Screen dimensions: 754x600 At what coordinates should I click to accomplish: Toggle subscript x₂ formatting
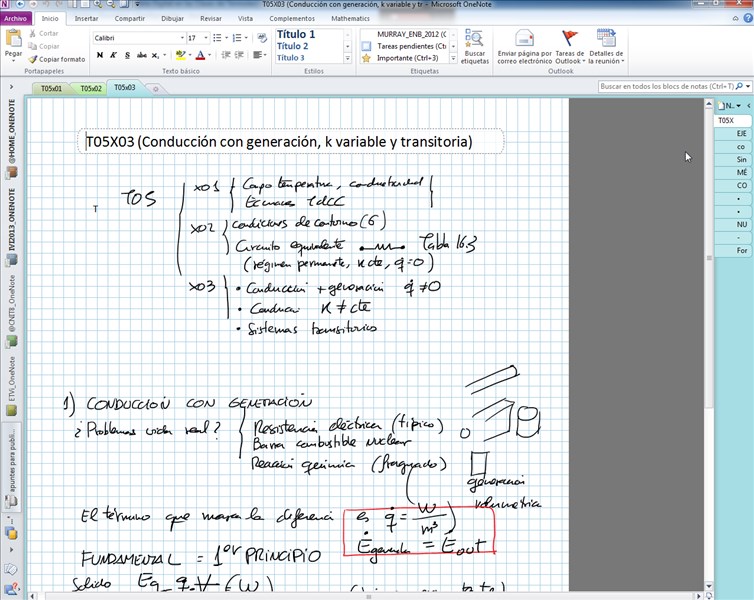(155, 55)
